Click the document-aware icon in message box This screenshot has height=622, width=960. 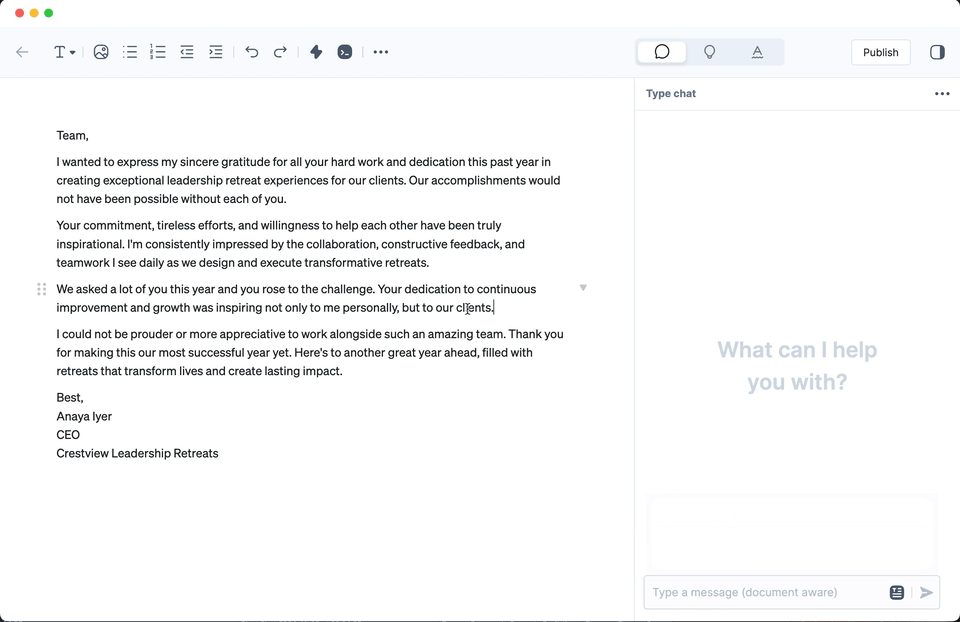click(897, 592)
